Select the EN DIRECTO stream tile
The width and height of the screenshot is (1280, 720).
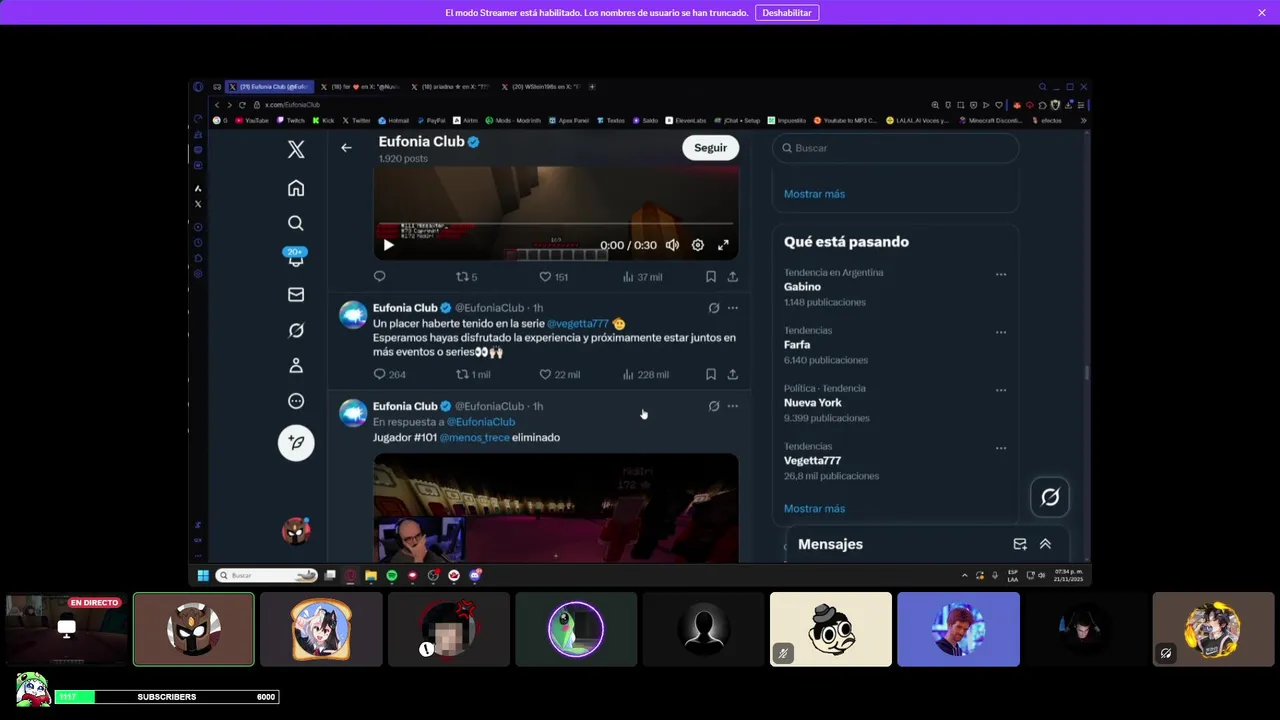66,629
